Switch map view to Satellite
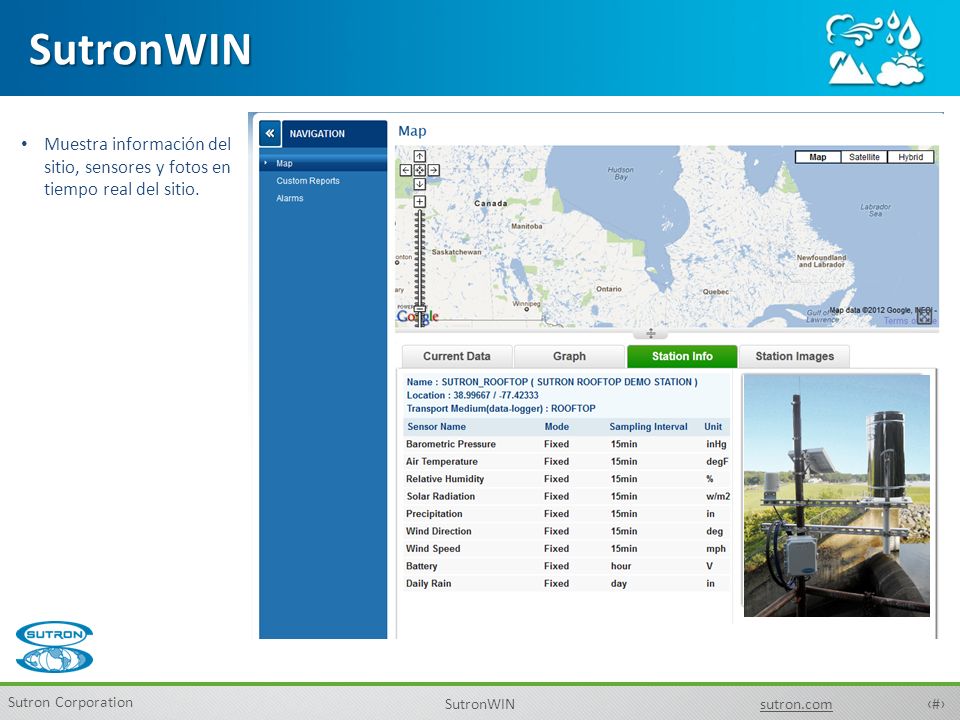 pyautogui.click(x=864, y=157)
